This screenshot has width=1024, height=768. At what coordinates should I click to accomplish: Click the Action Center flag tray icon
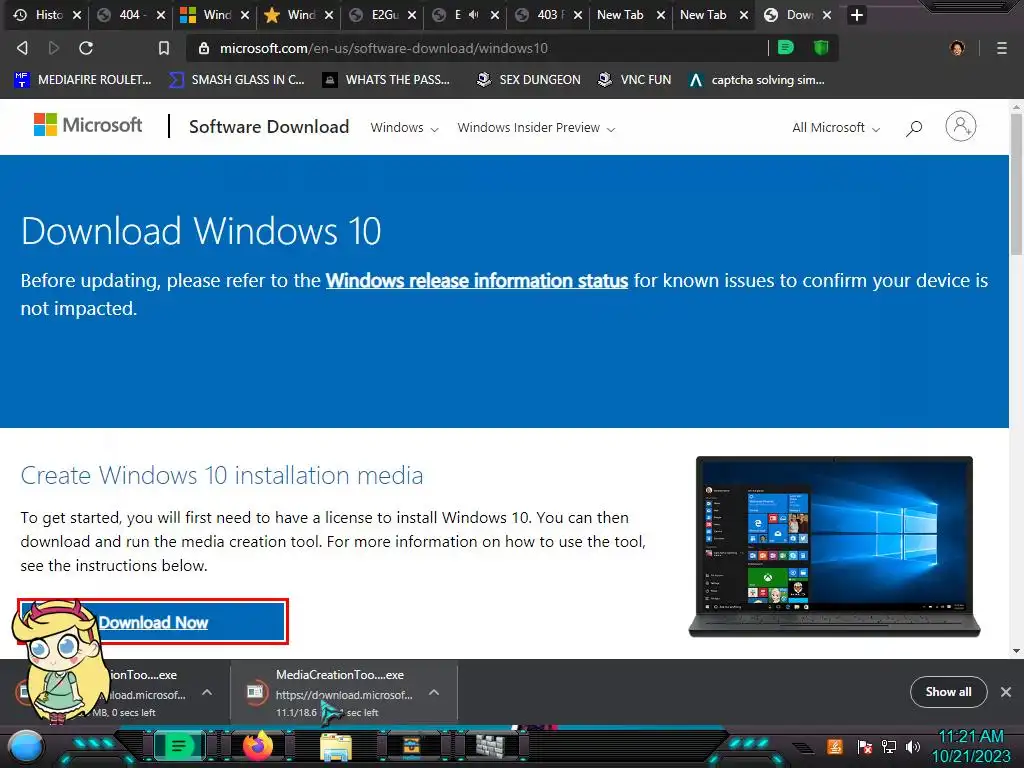click(864, 746)
